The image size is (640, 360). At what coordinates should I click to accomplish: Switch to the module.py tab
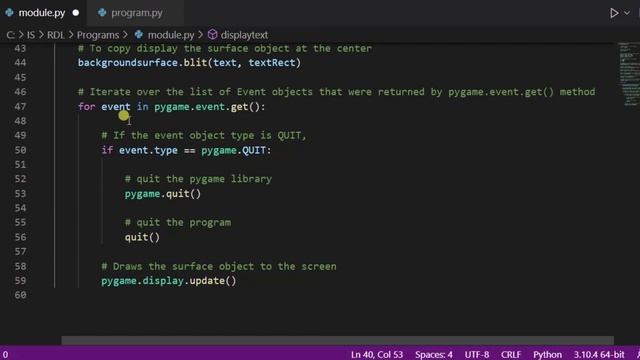42,13
